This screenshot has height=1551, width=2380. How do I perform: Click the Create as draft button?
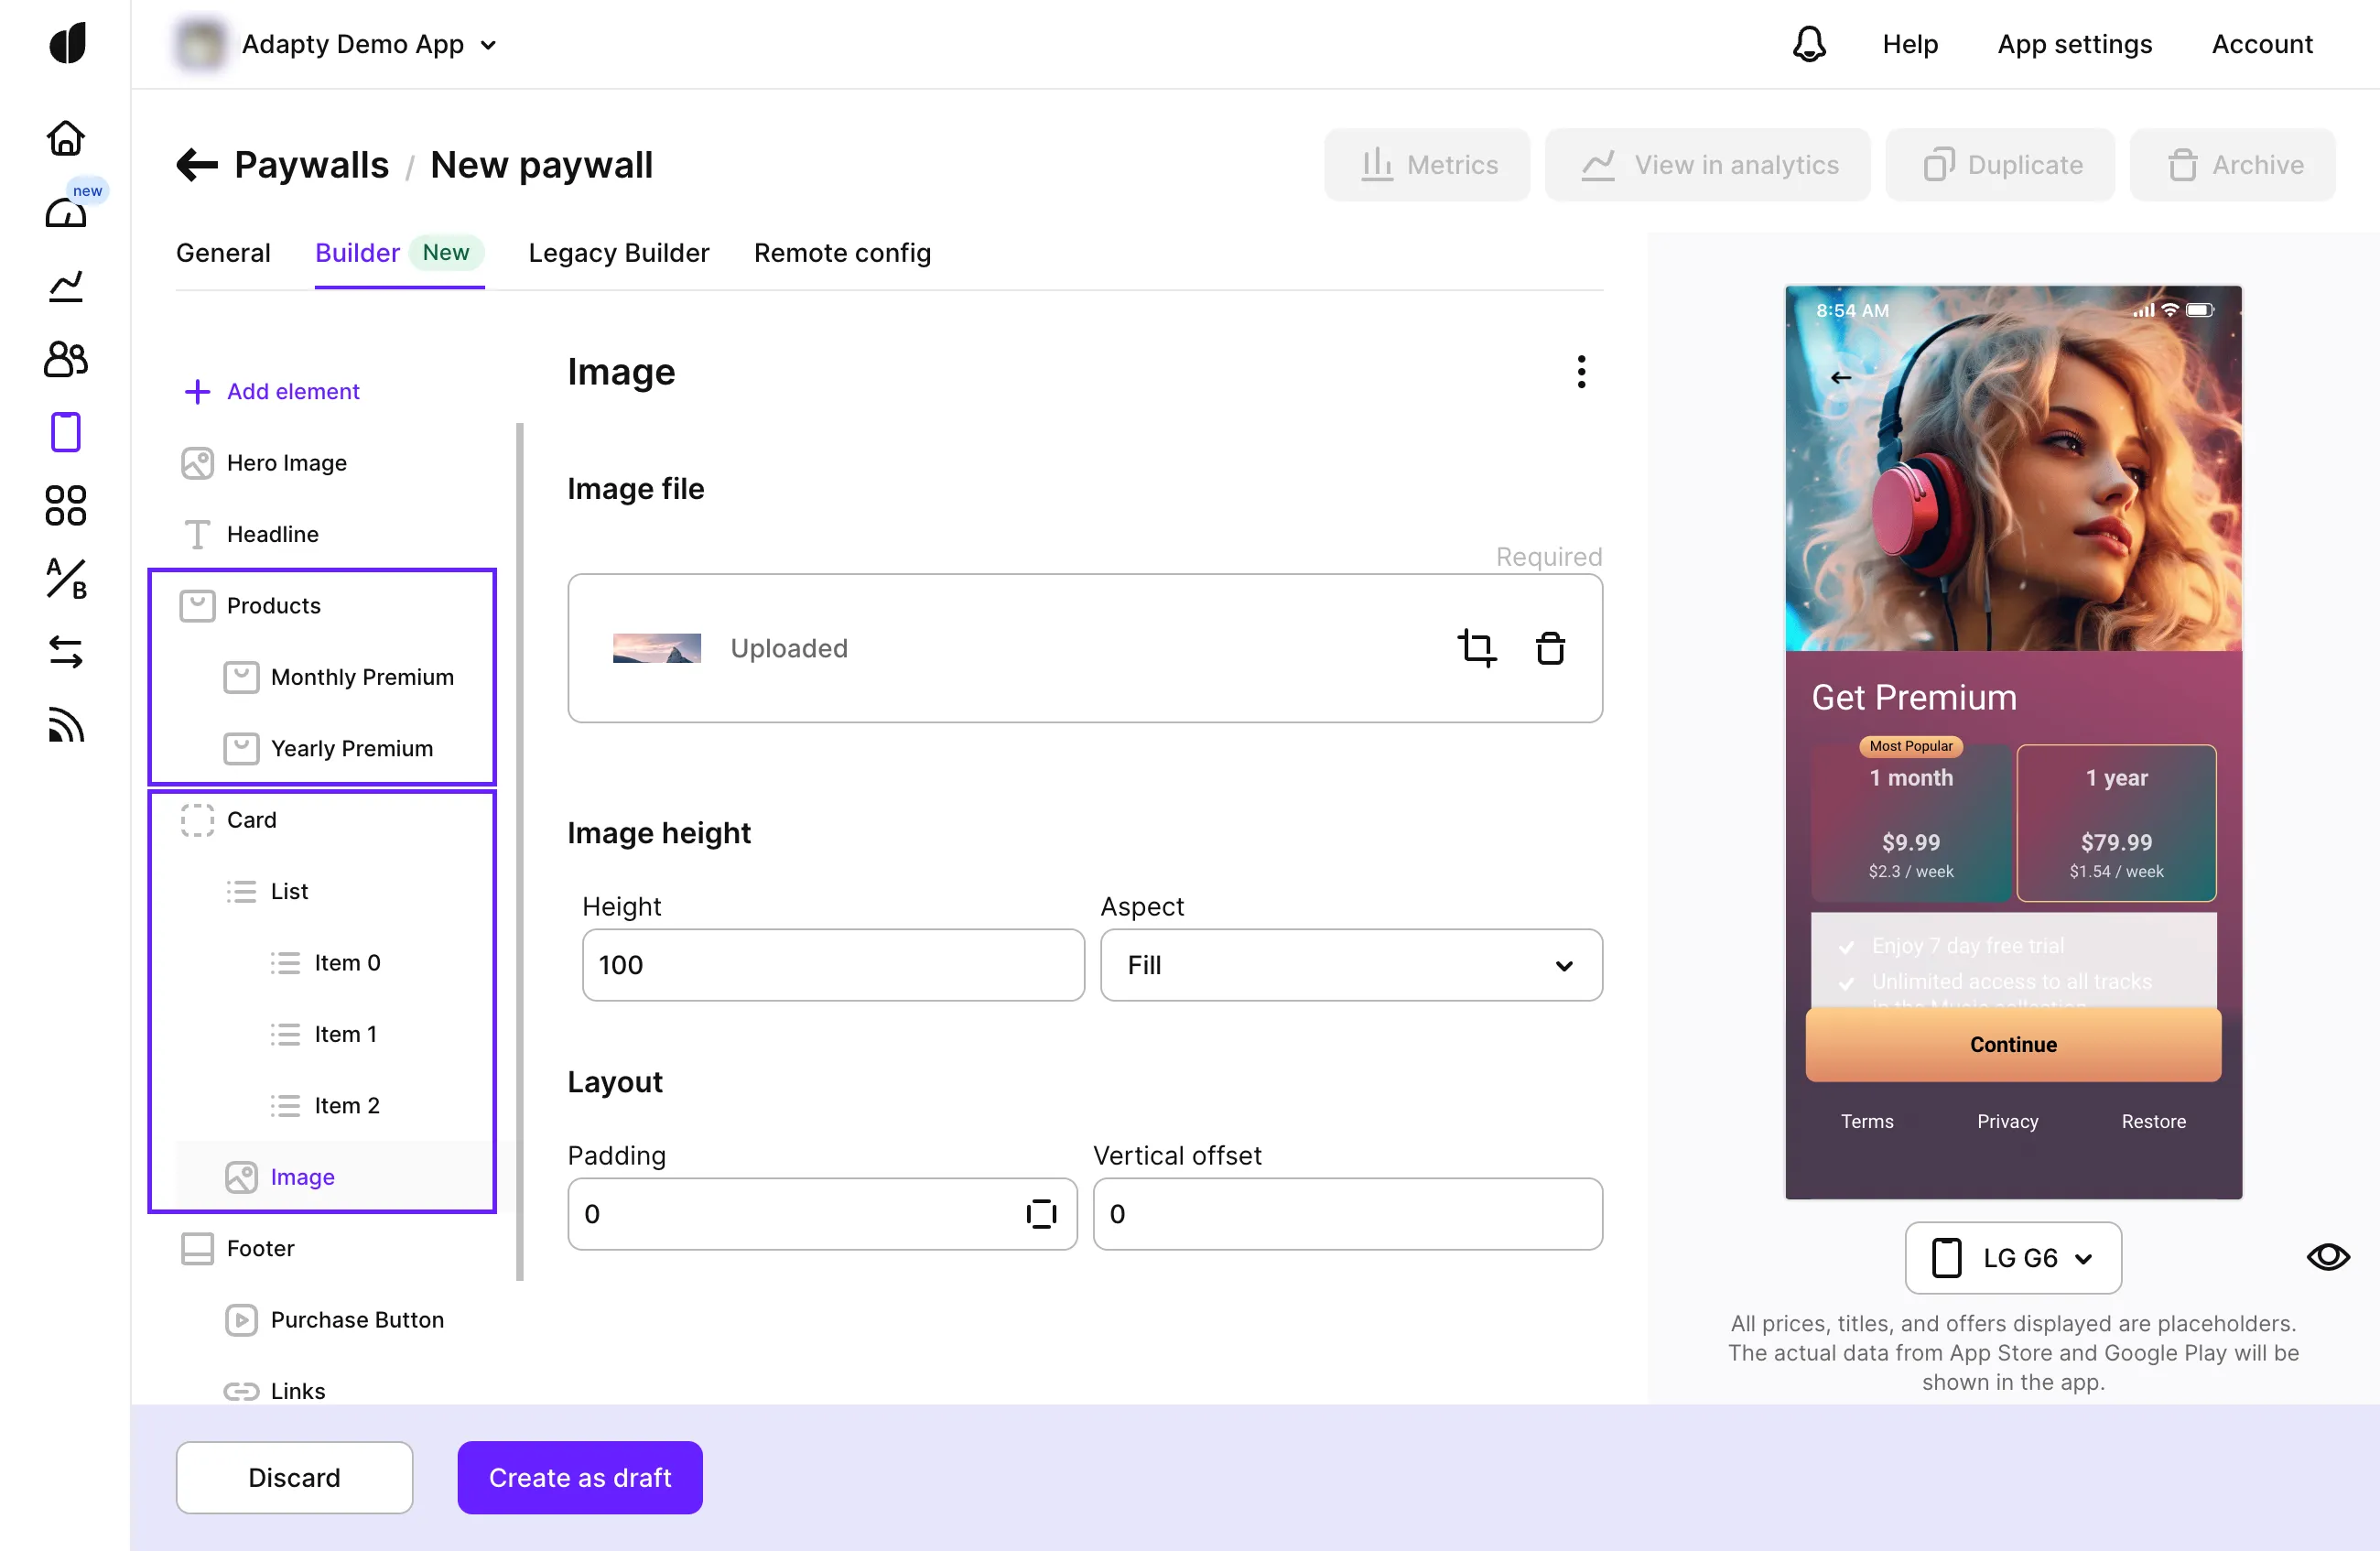580,1477
